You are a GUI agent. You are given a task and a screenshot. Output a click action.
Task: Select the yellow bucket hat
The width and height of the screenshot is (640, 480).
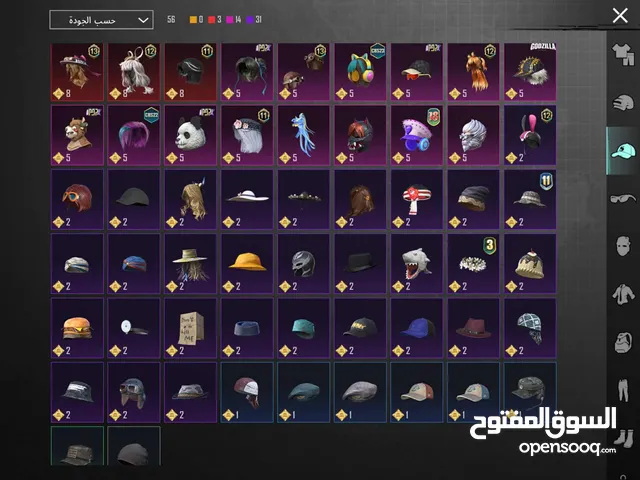tap(247, 264)
